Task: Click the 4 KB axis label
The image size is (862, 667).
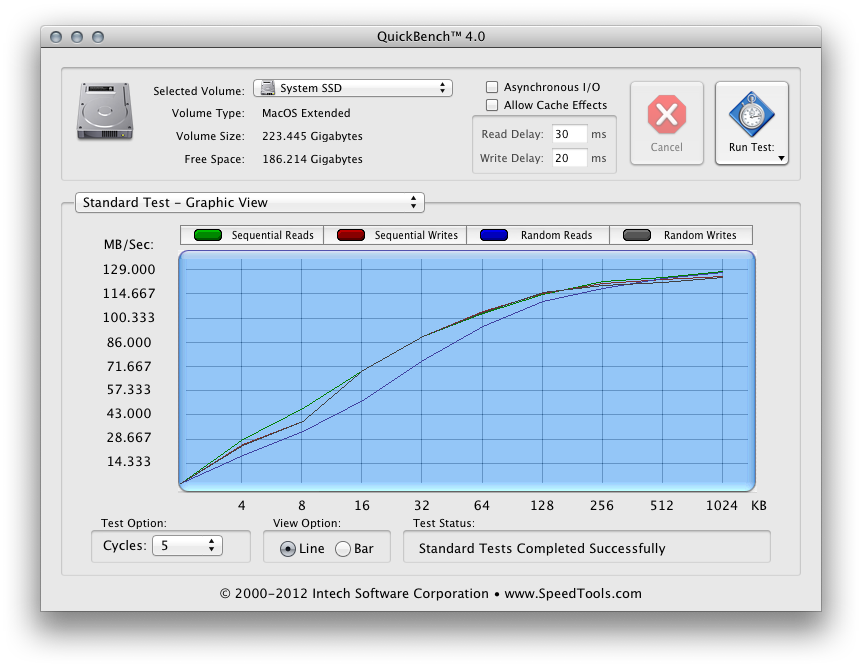Action: tap(241, 505)
